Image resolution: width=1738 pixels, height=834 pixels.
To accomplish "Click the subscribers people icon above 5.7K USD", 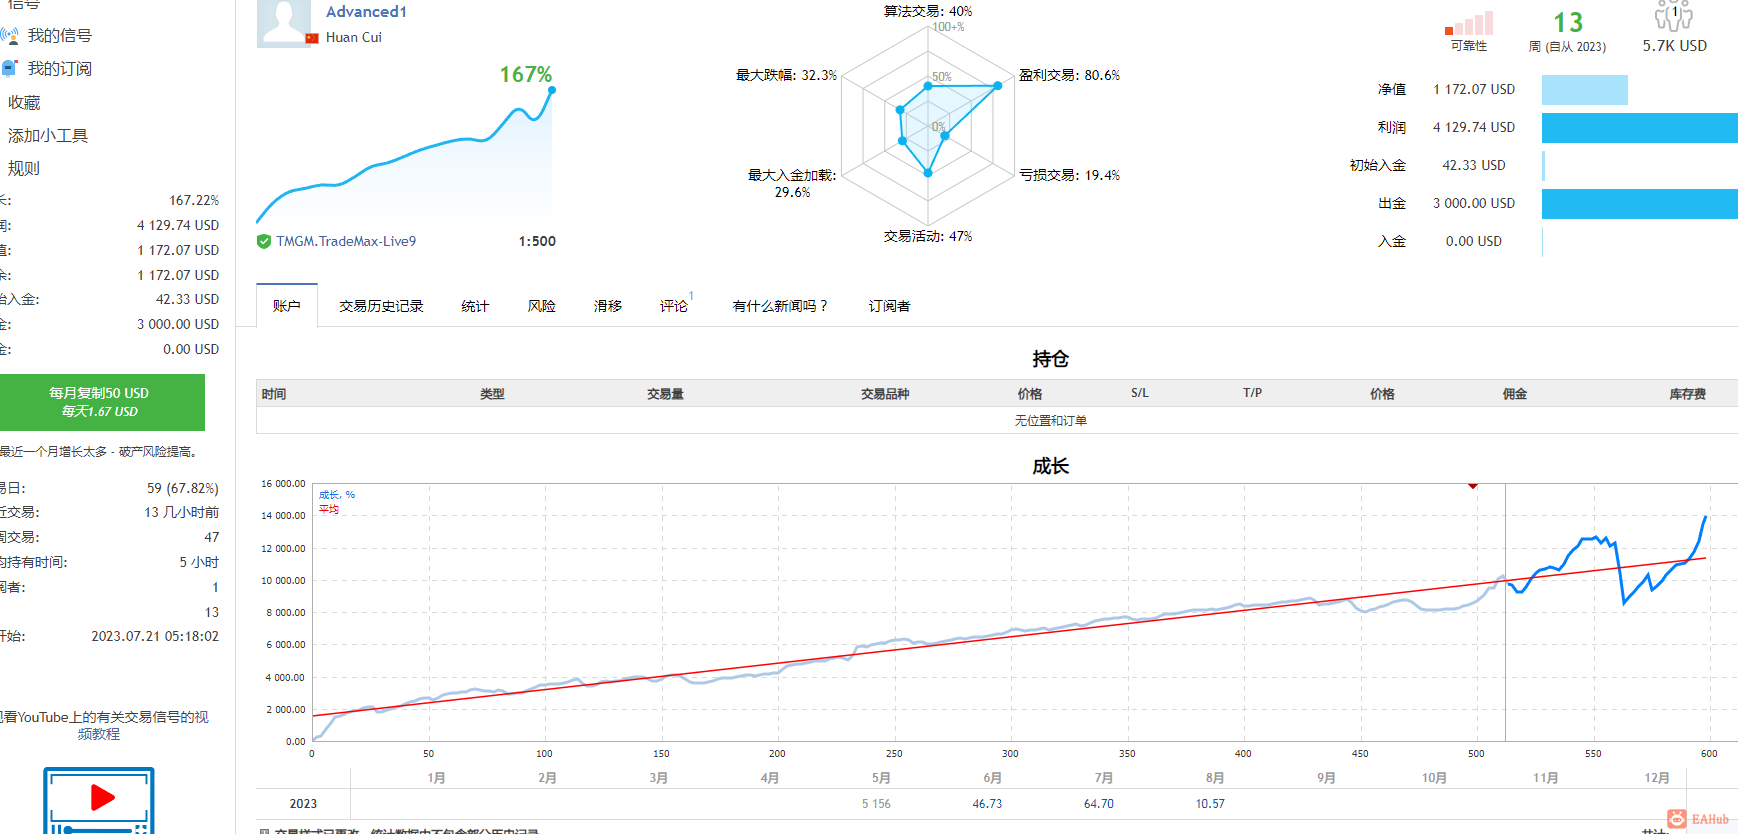I will (x=1674, y=15).
